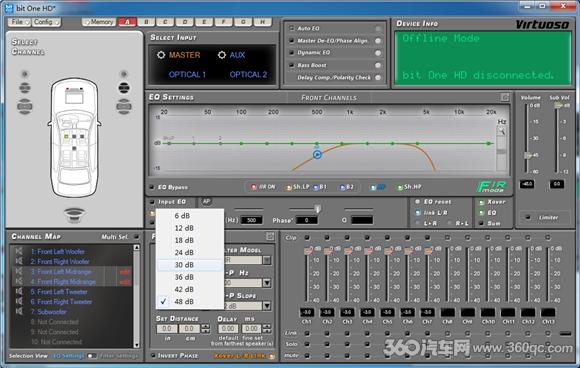Toggle Sh.LP curve indicator
Screen dimensions: 580x368
[x=288, y=188]
